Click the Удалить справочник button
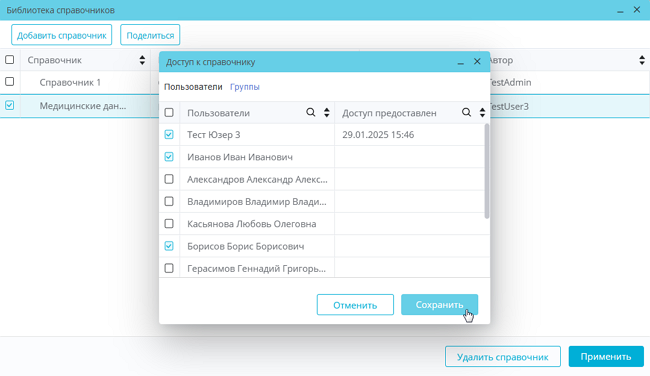650x376 pixels. tap(503, 357)
